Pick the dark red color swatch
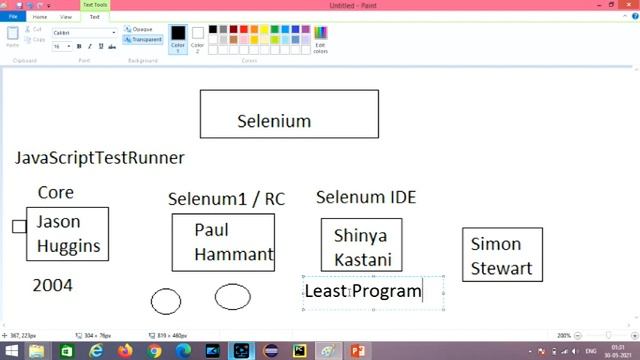This screenshot has height=360, width=640. point(233,29)
